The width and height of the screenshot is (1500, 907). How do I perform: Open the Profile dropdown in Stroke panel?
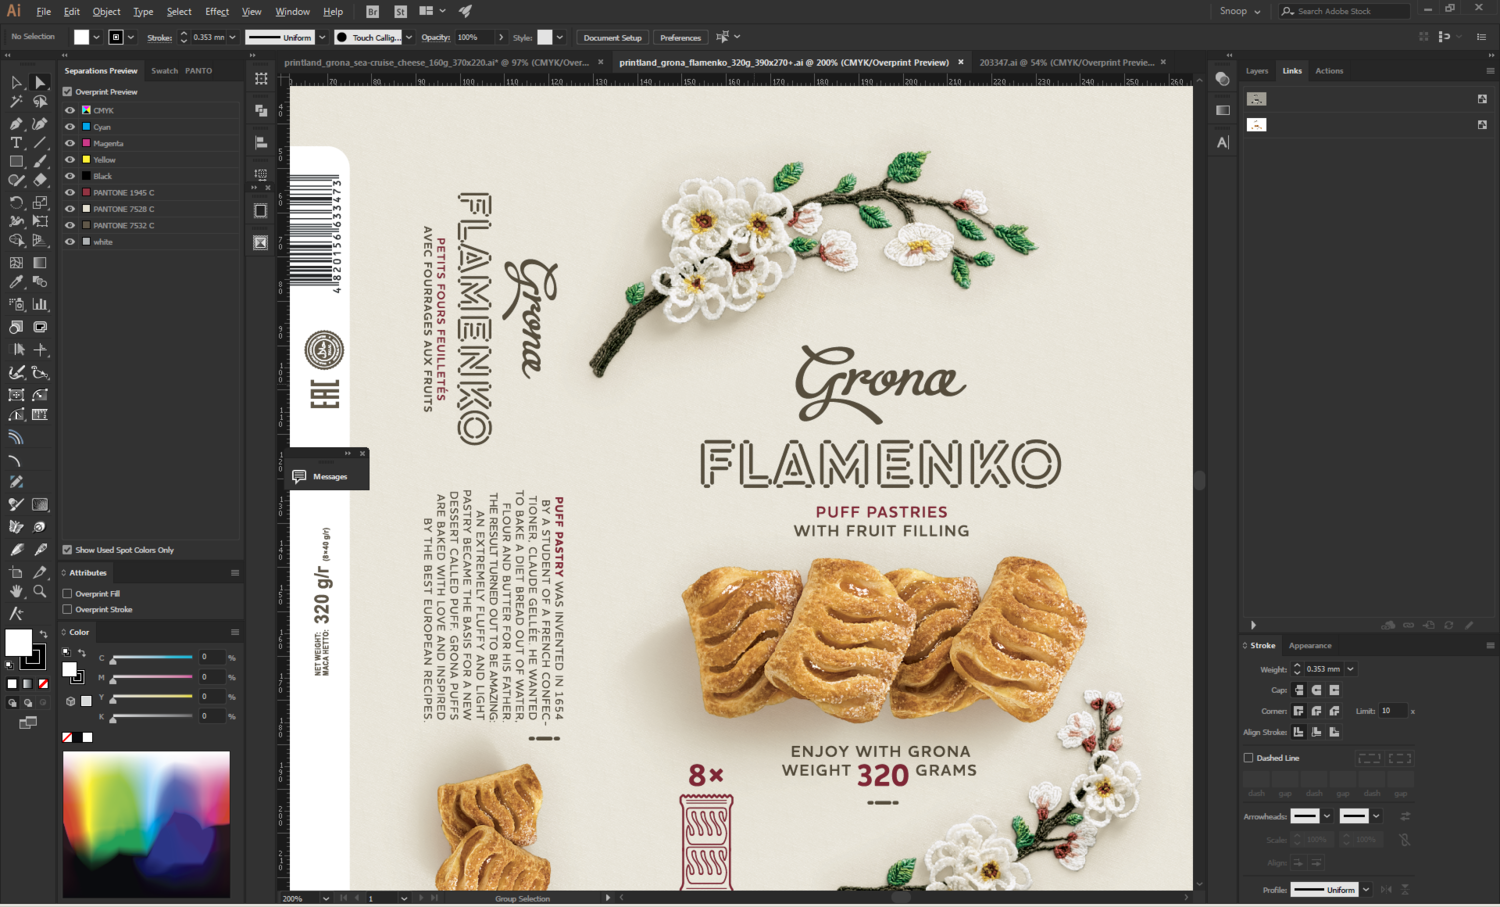click(x=1366, y=889)
